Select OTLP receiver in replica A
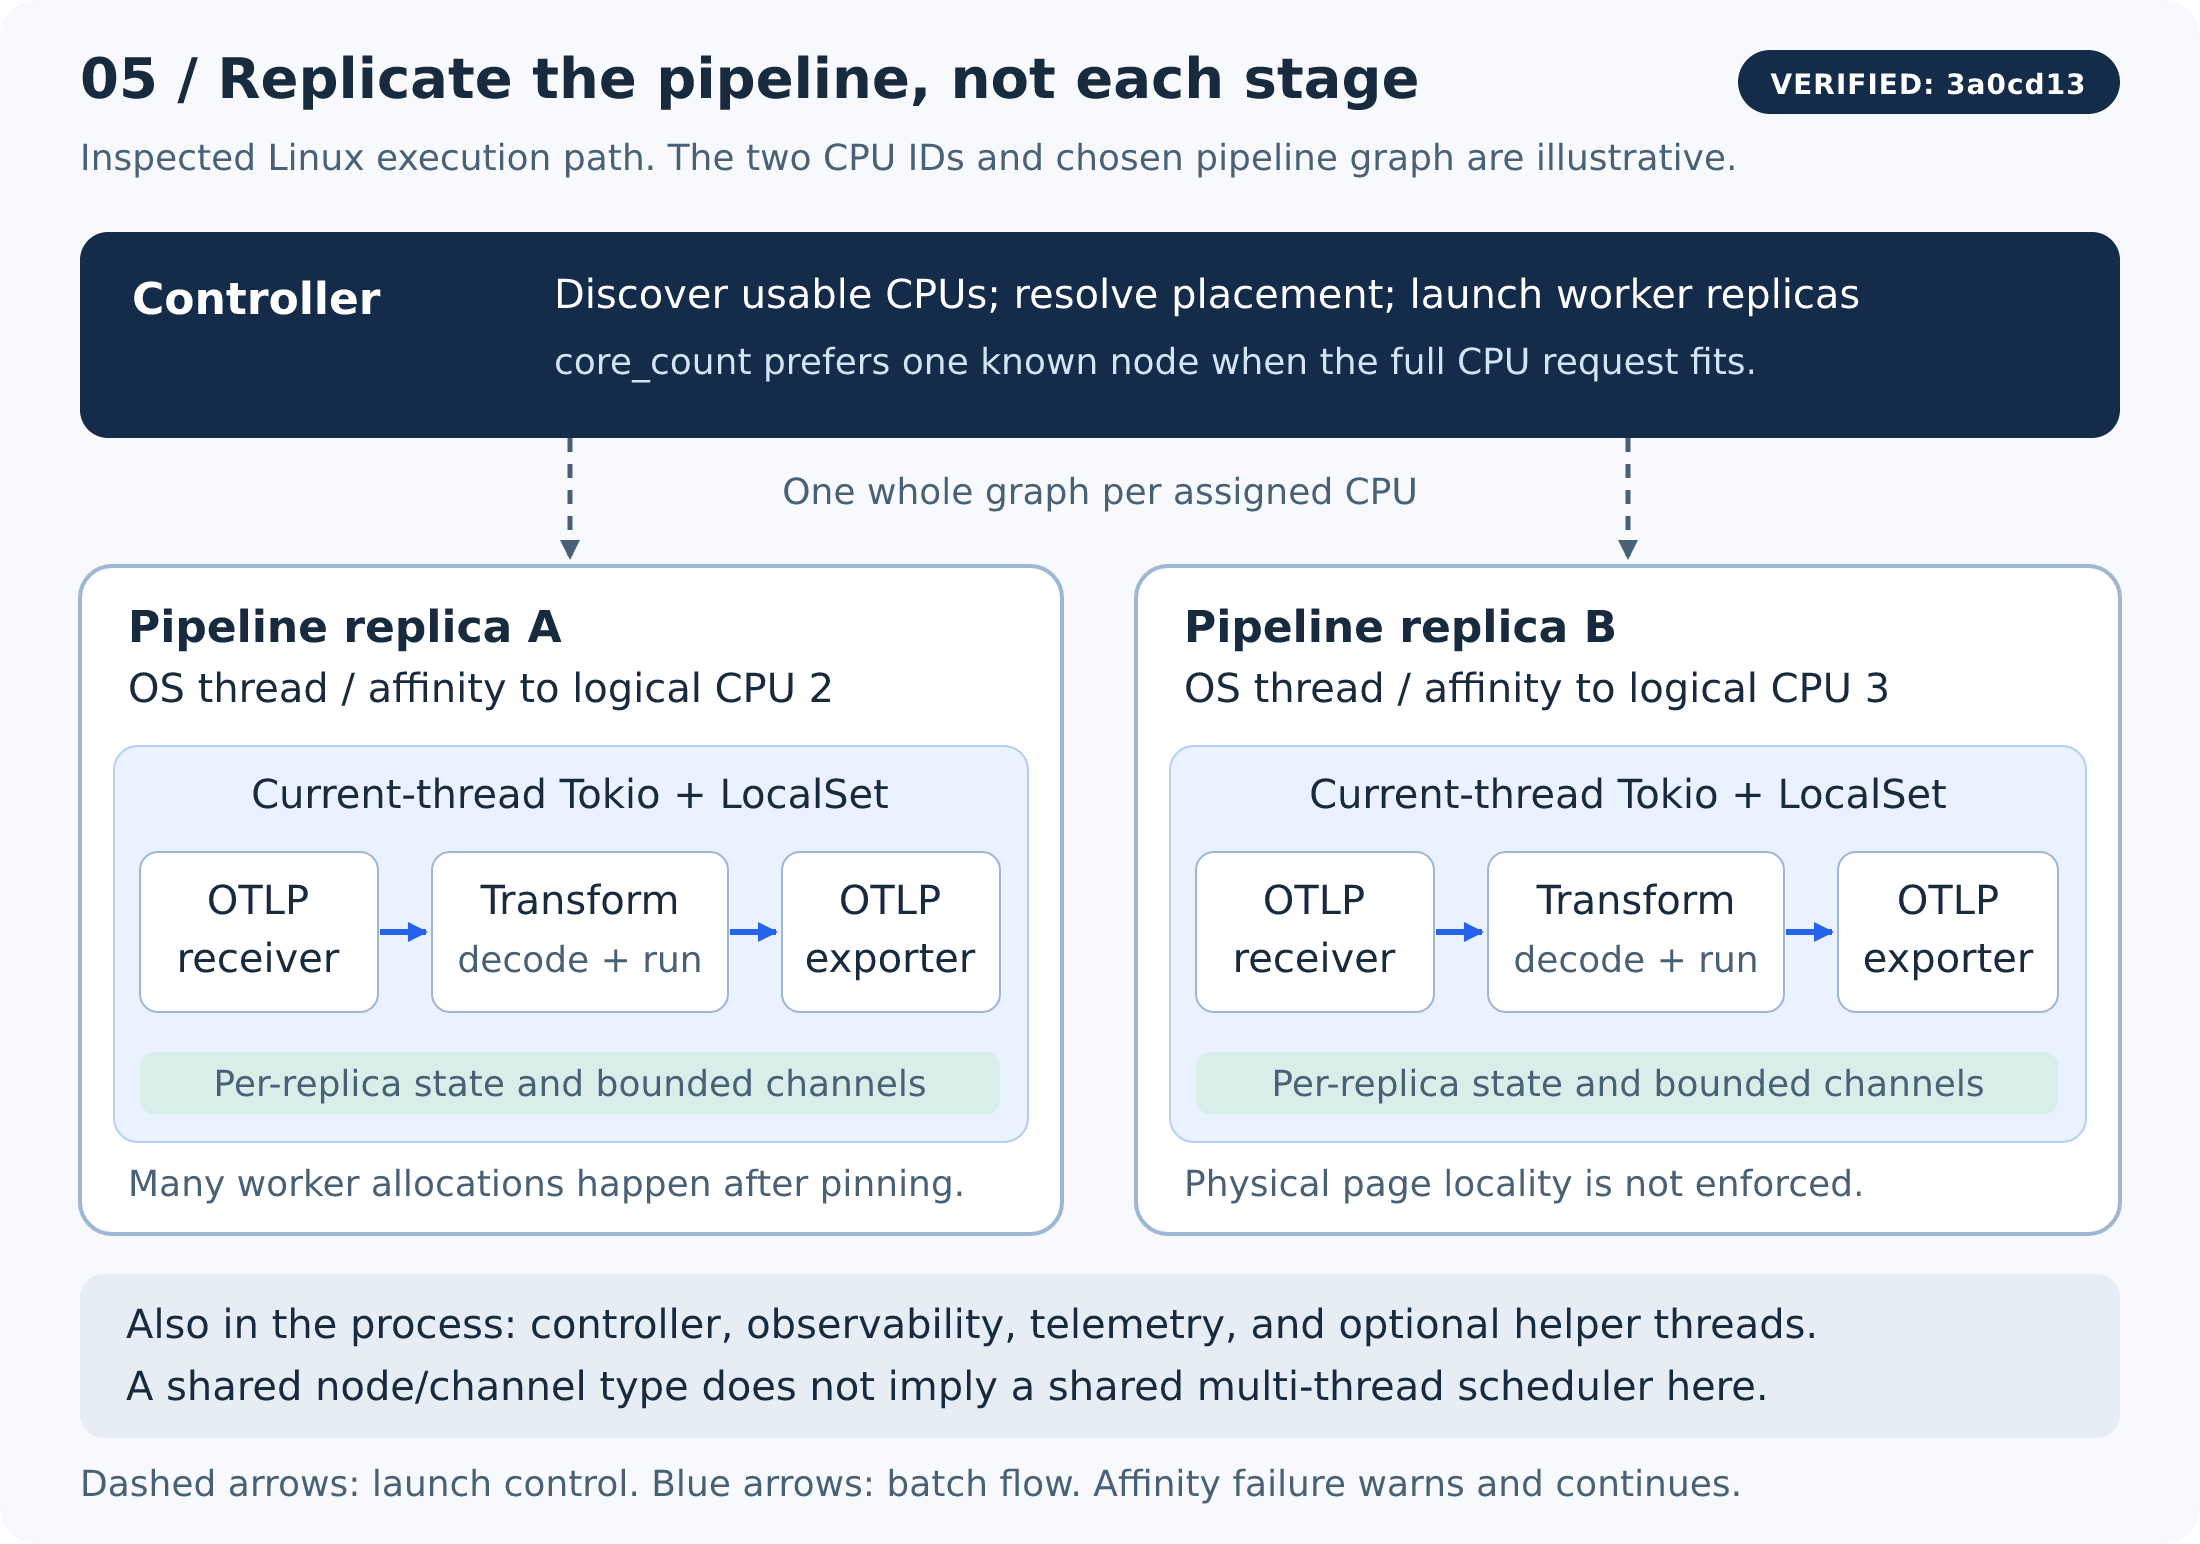The image size is (2200, 1544). click(259, 932)
